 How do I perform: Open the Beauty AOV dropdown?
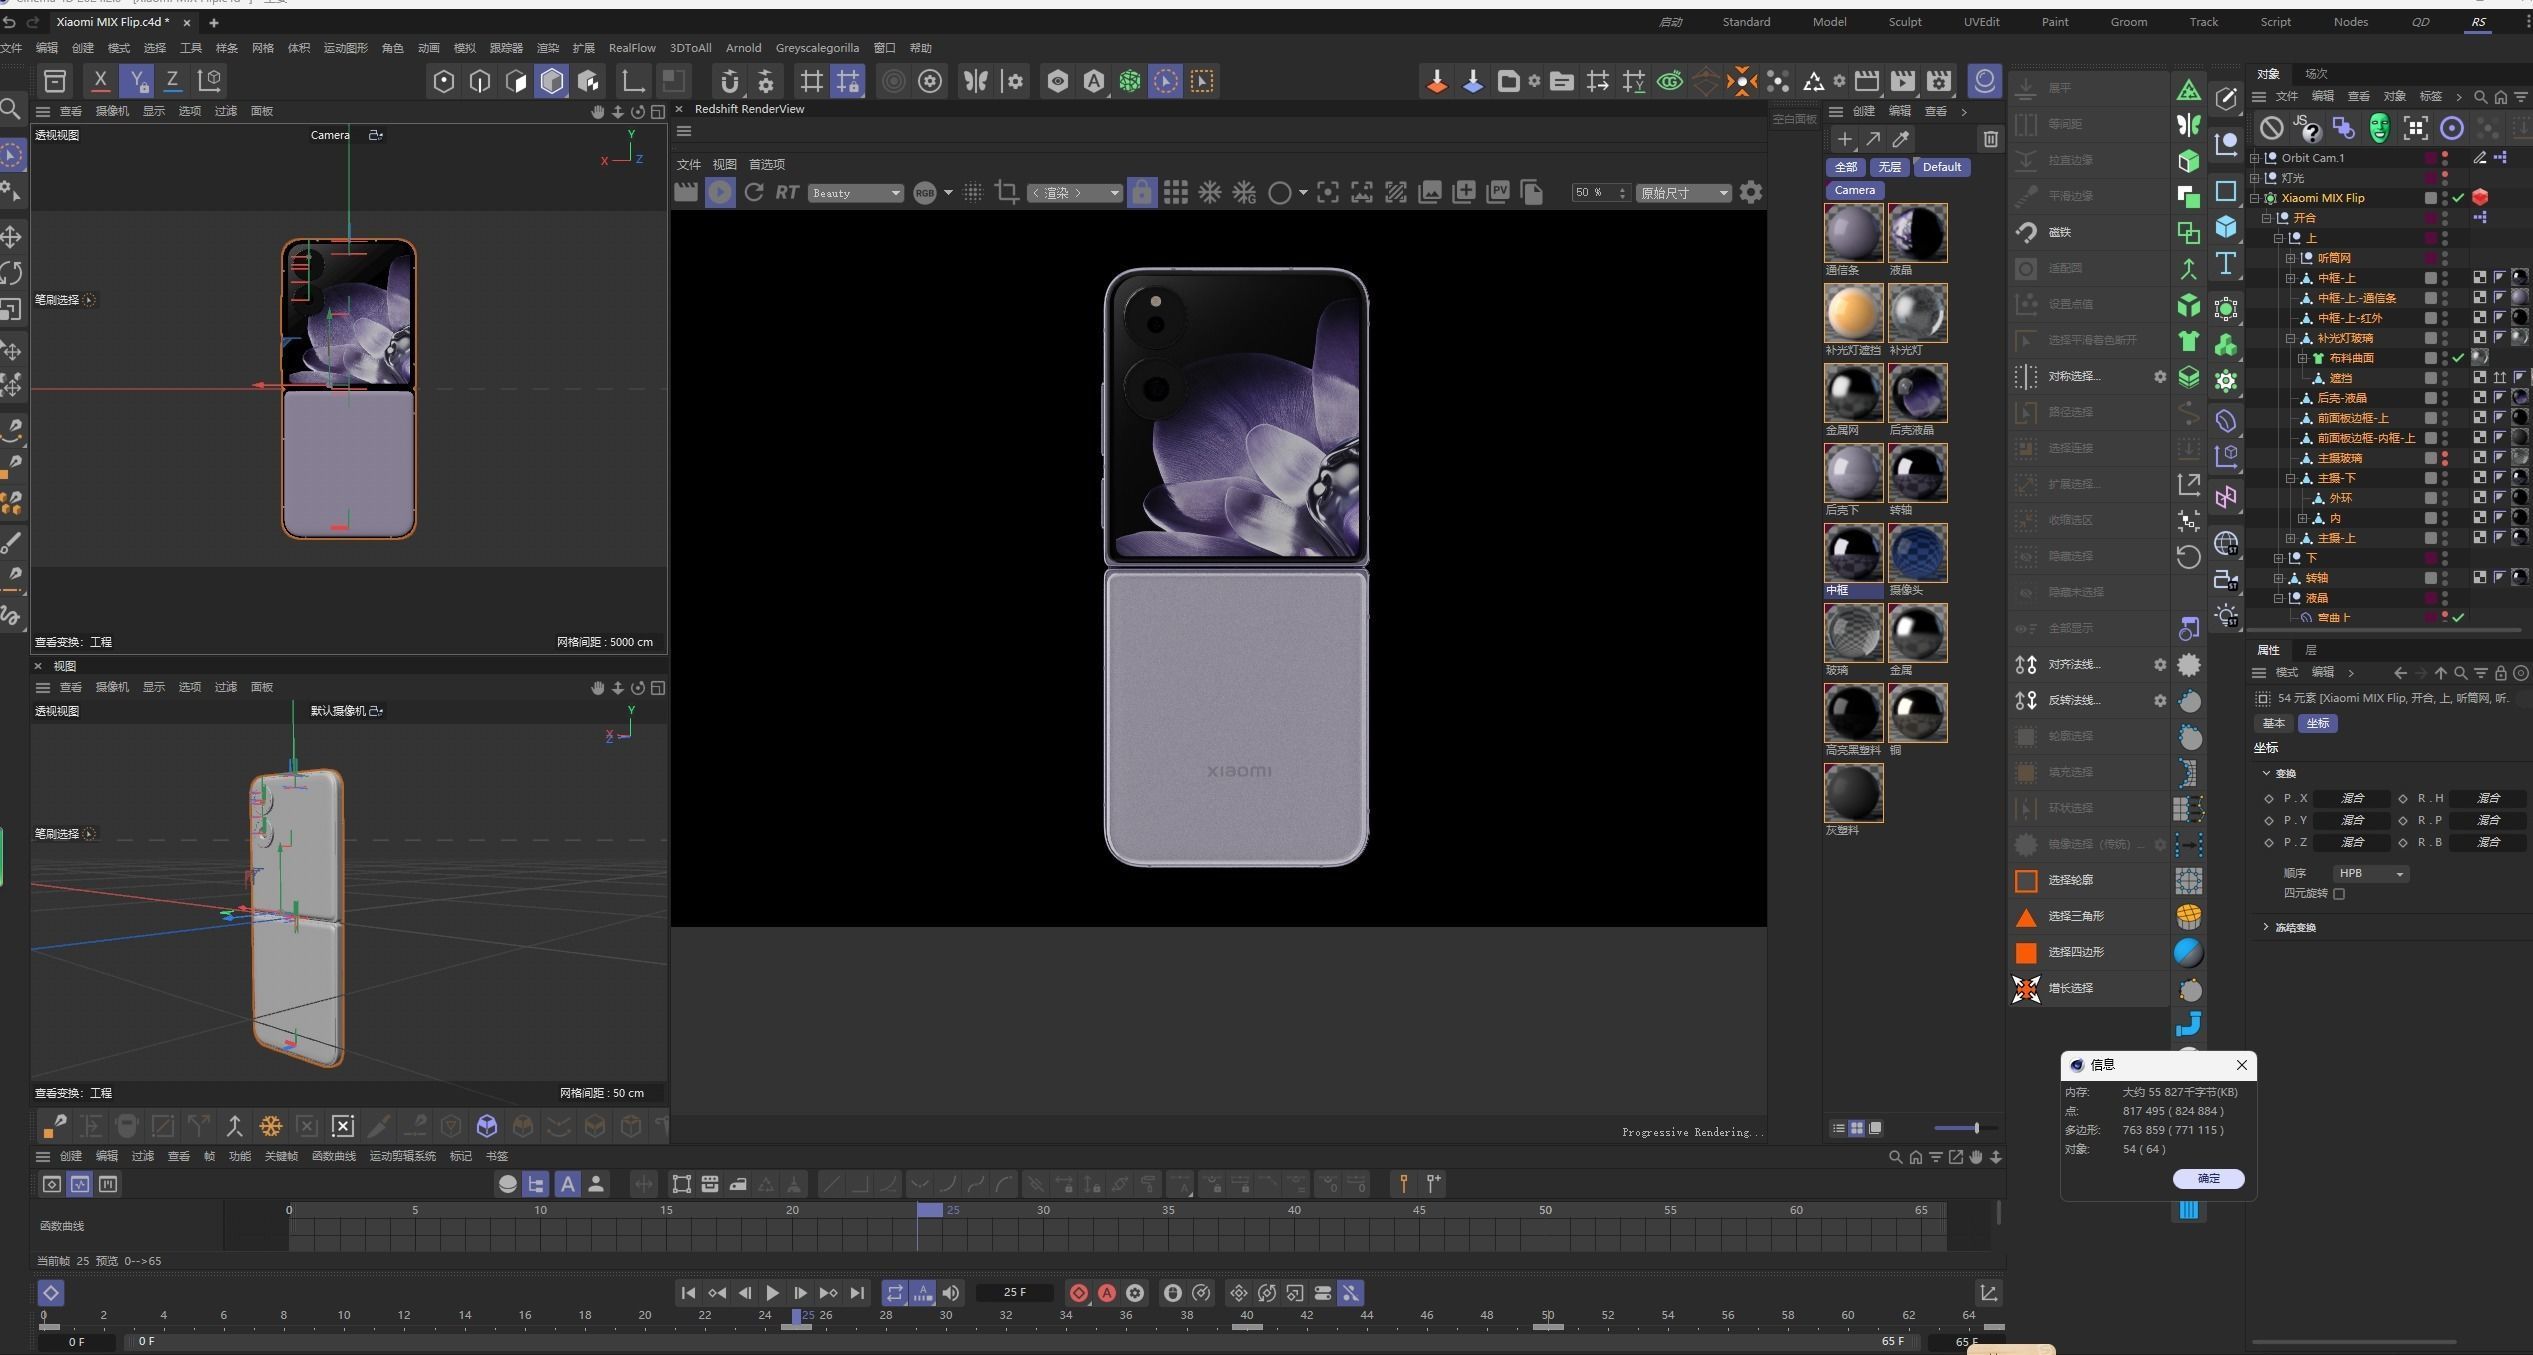coord(856,193)
